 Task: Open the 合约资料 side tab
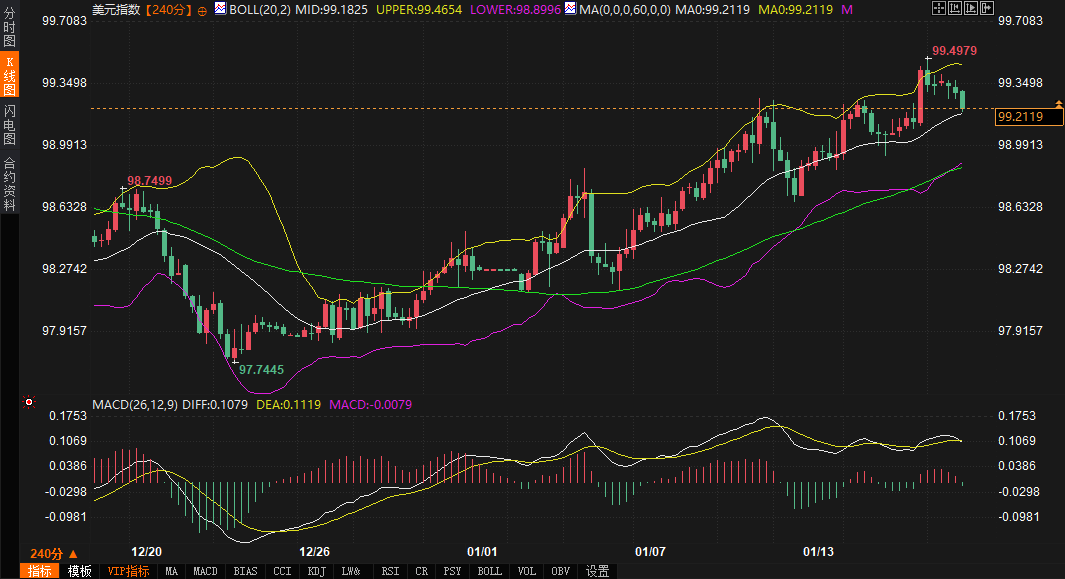[9, 184]
